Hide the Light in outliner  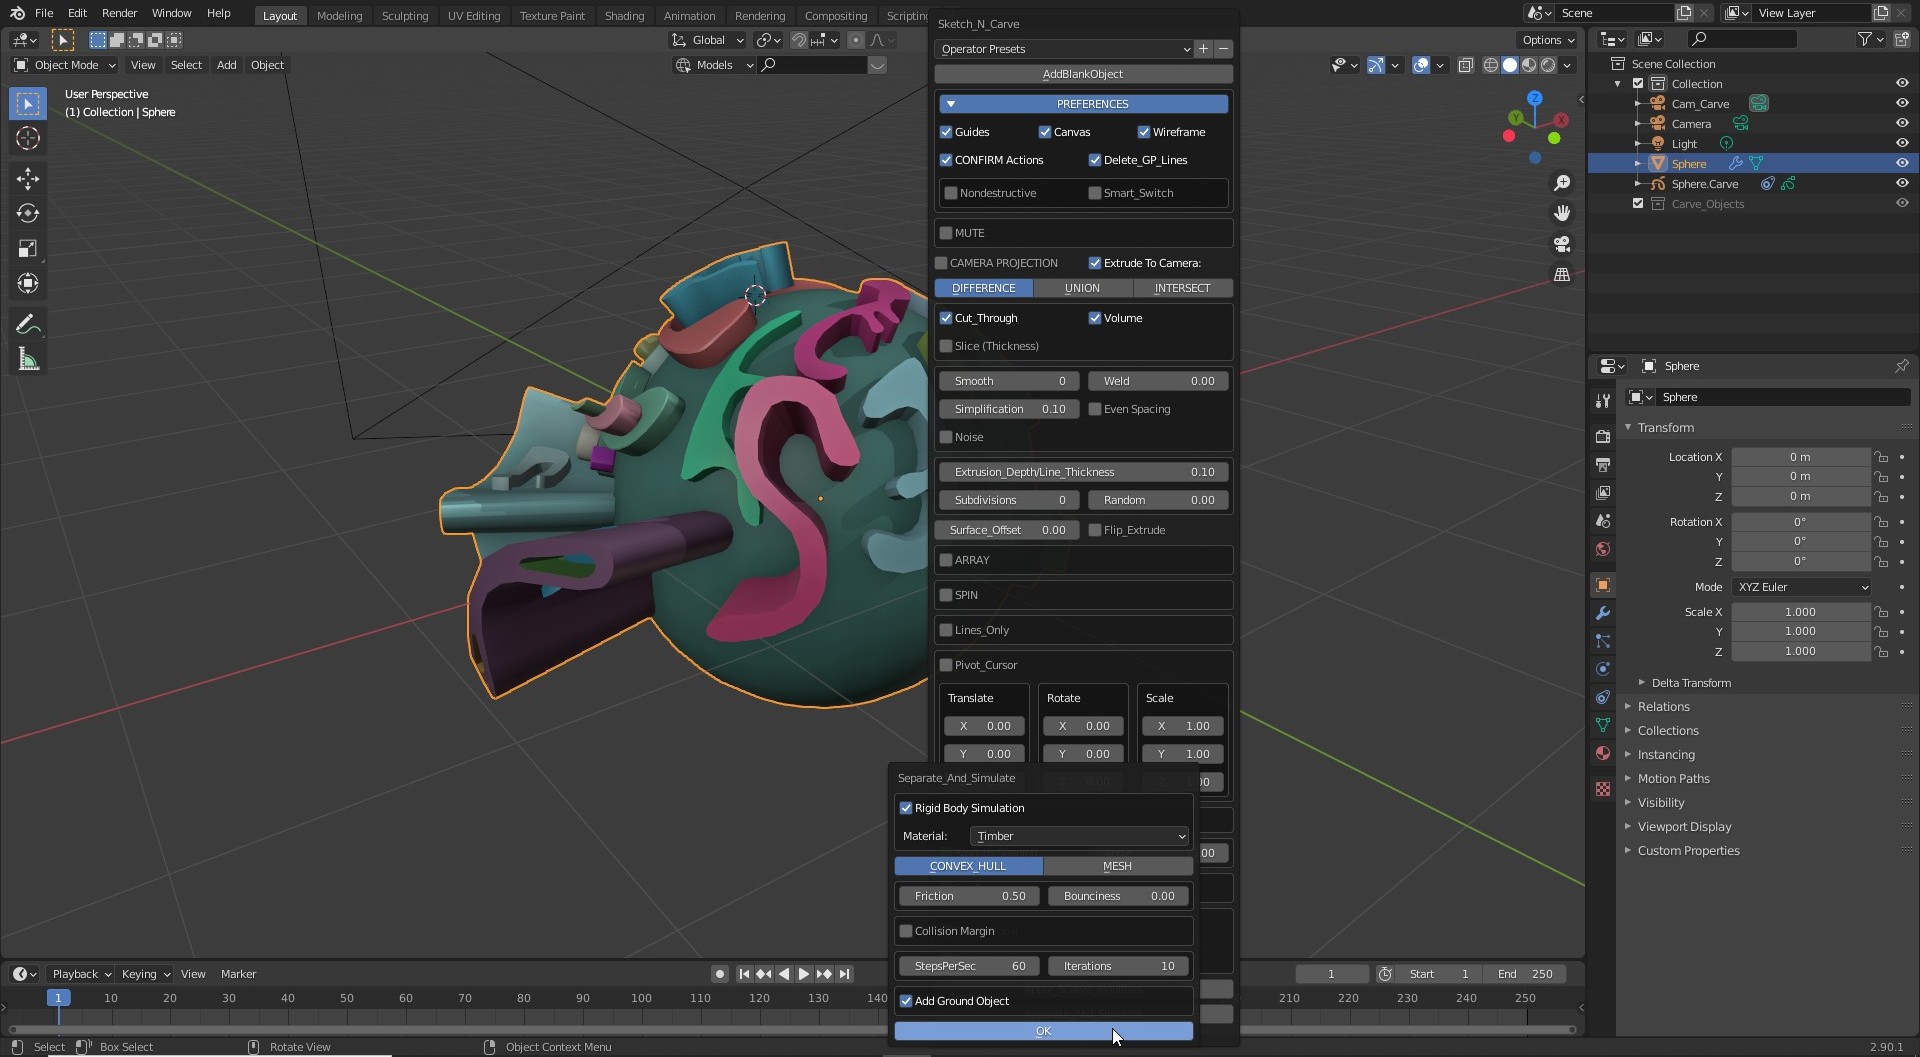click(x=1902, y=143)
